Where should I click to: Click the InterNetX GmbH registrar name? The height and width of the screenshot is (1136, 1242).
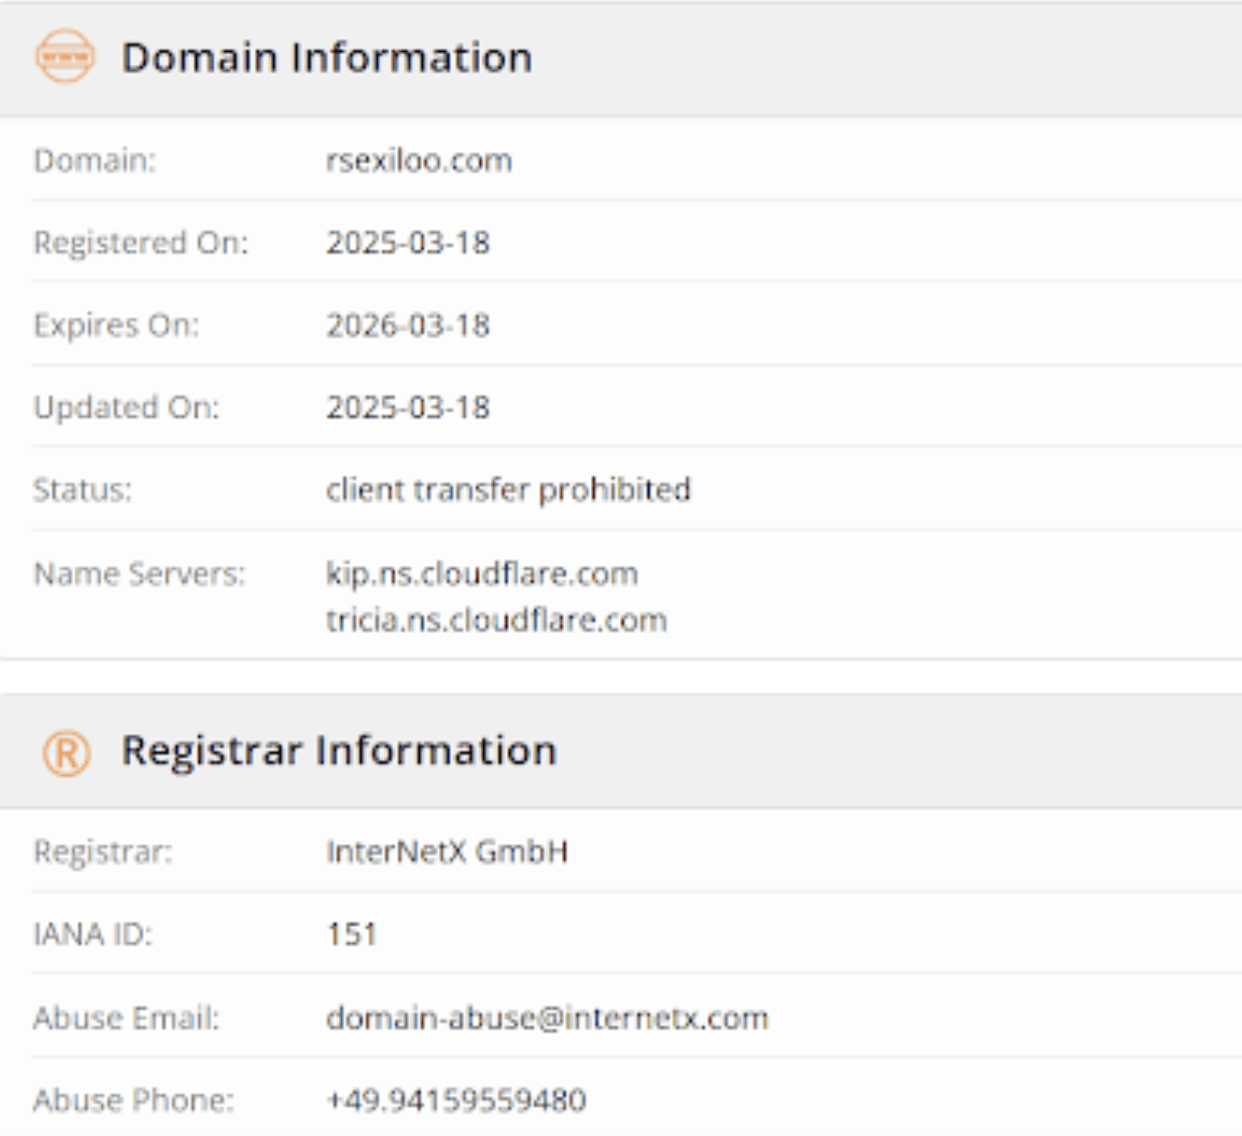coord(447,852)
